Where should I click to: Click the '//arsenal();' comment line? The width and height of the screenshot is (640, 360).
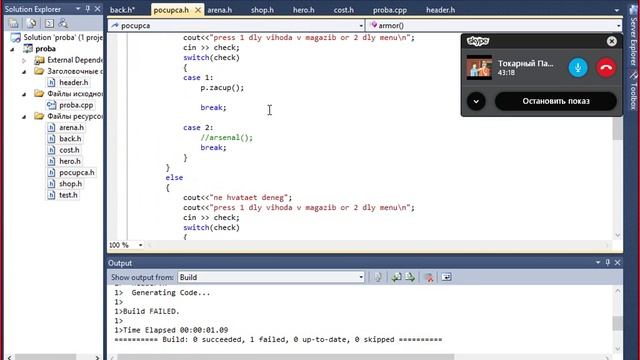coord(227,138)
